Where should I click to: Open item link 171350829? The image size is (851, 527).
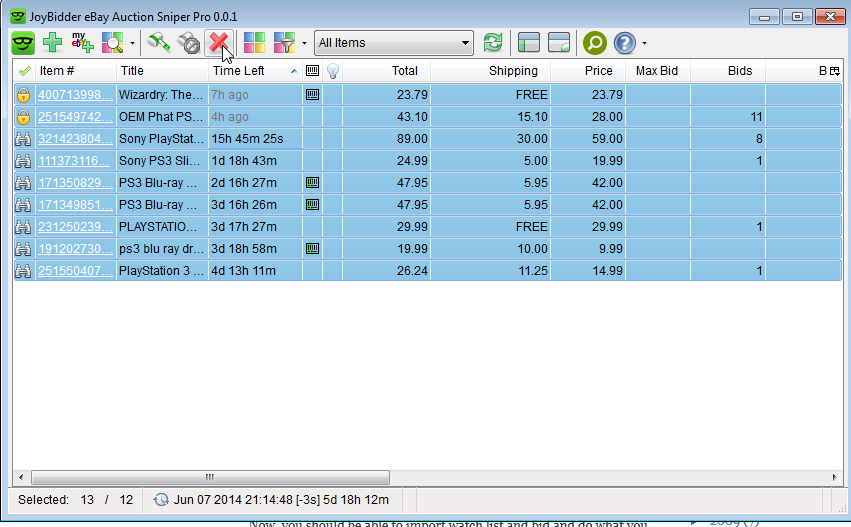75,183
